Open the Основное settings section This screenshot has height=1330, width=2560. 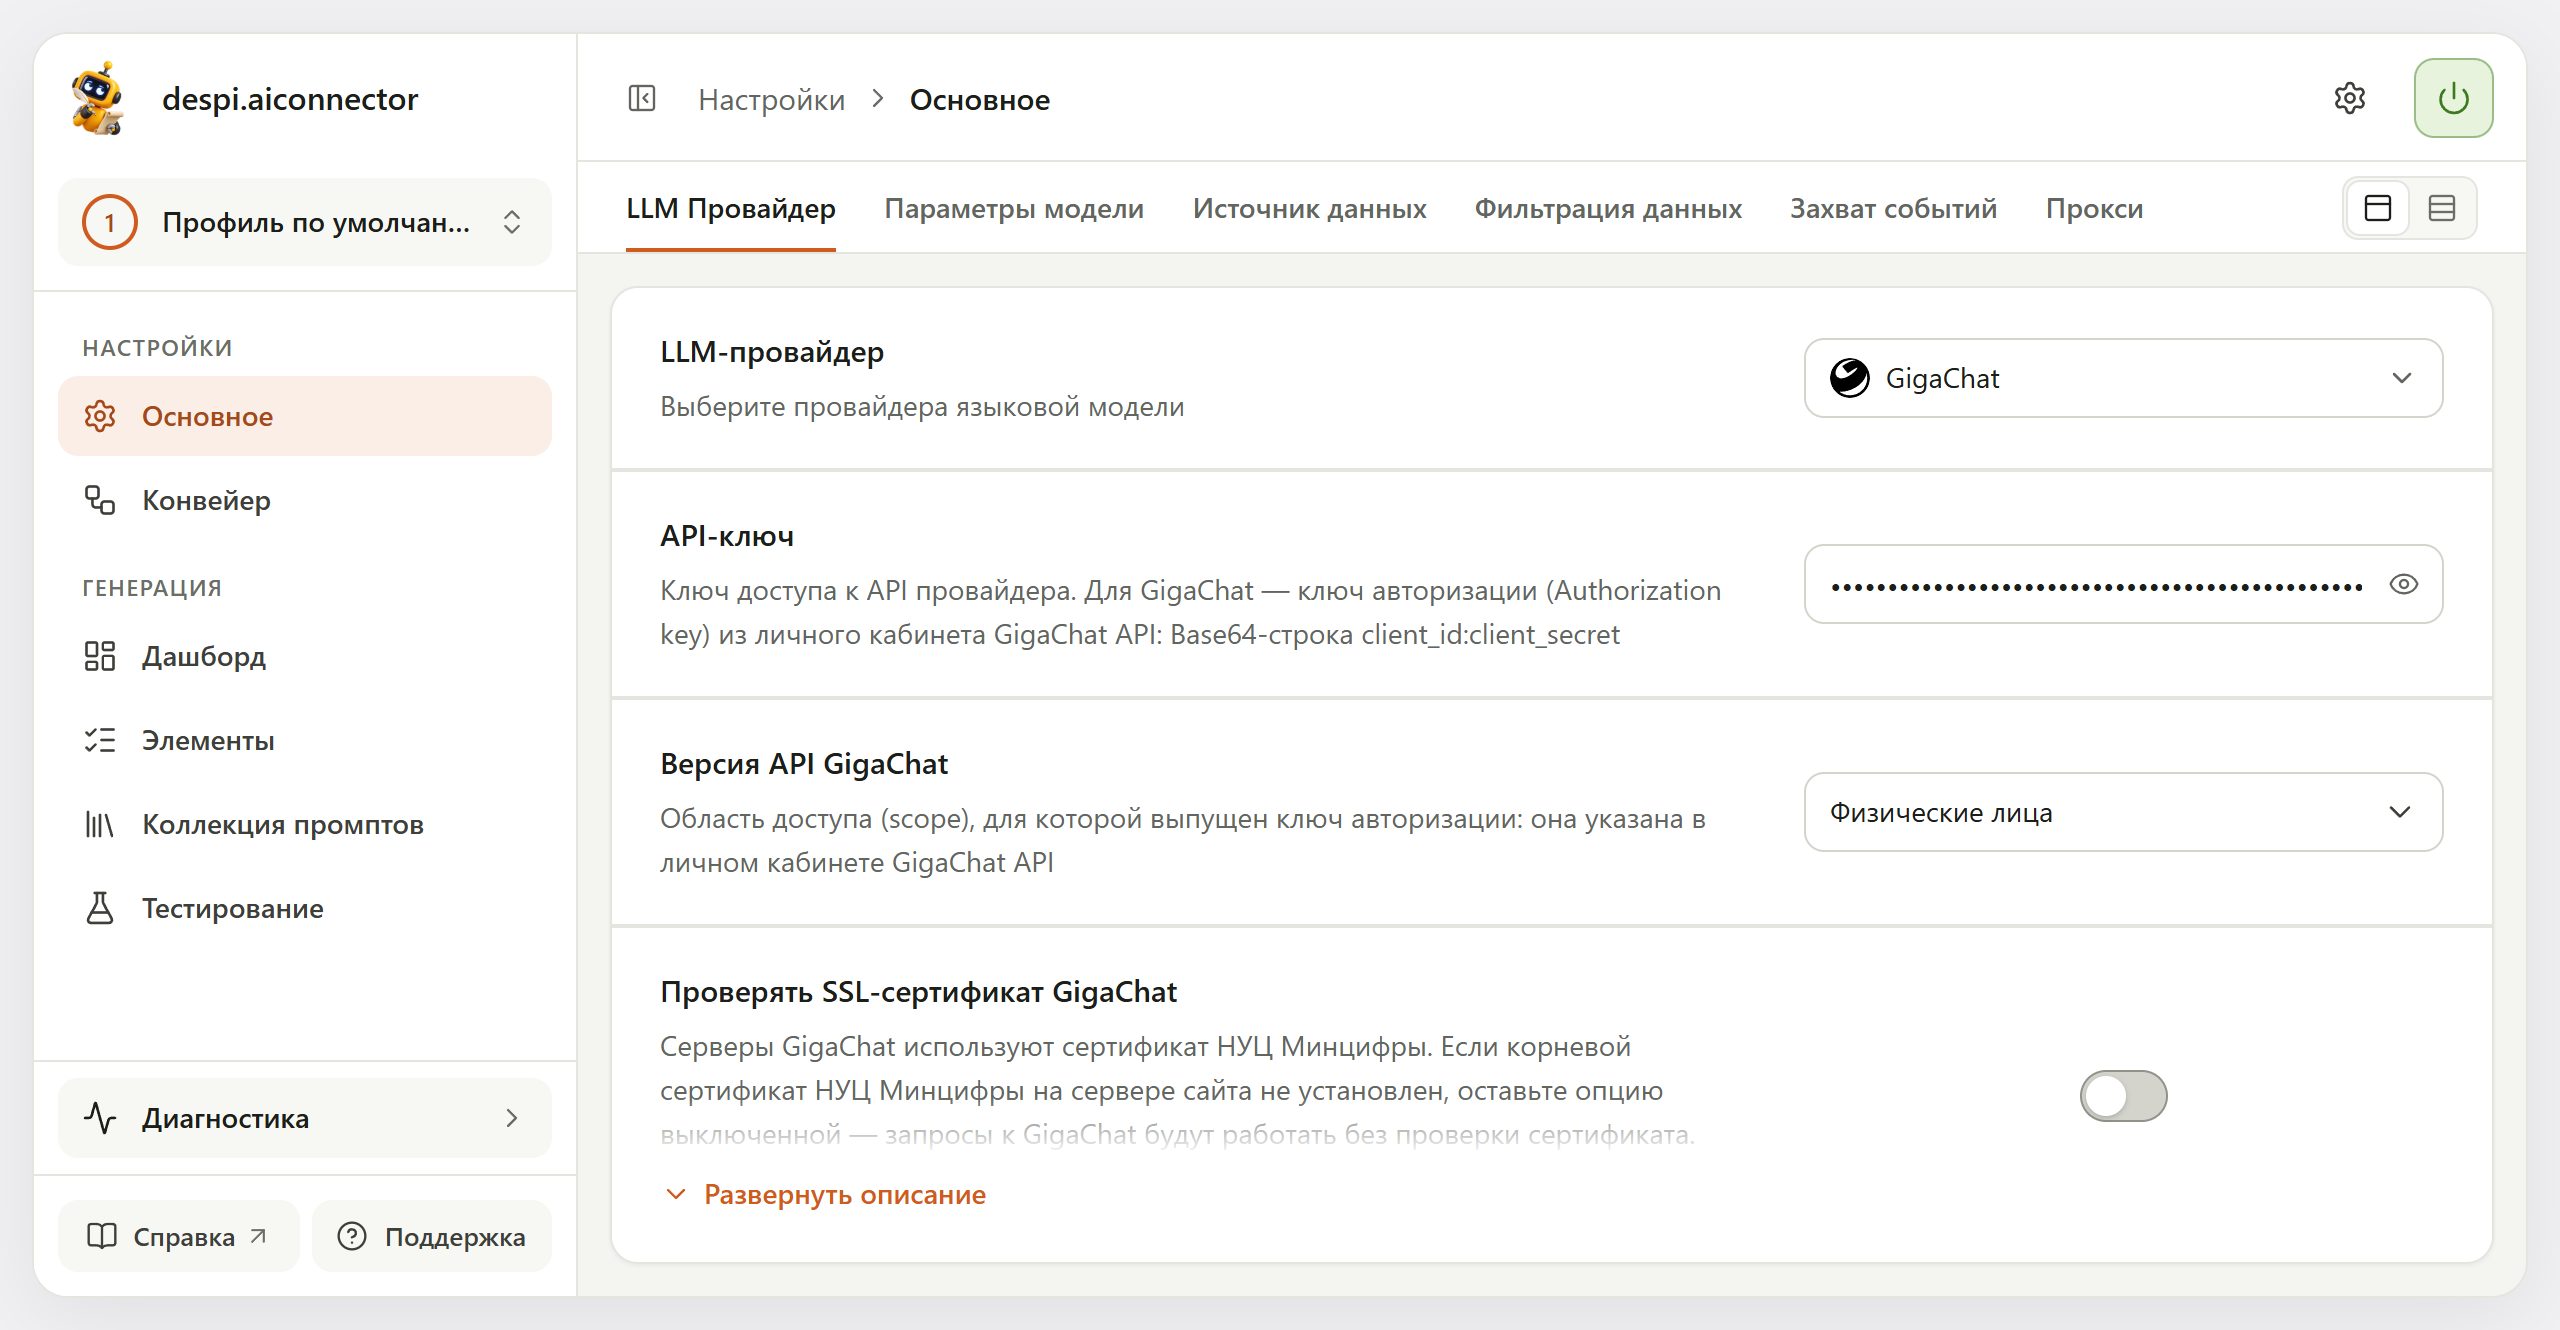click(x=305, y=416)
